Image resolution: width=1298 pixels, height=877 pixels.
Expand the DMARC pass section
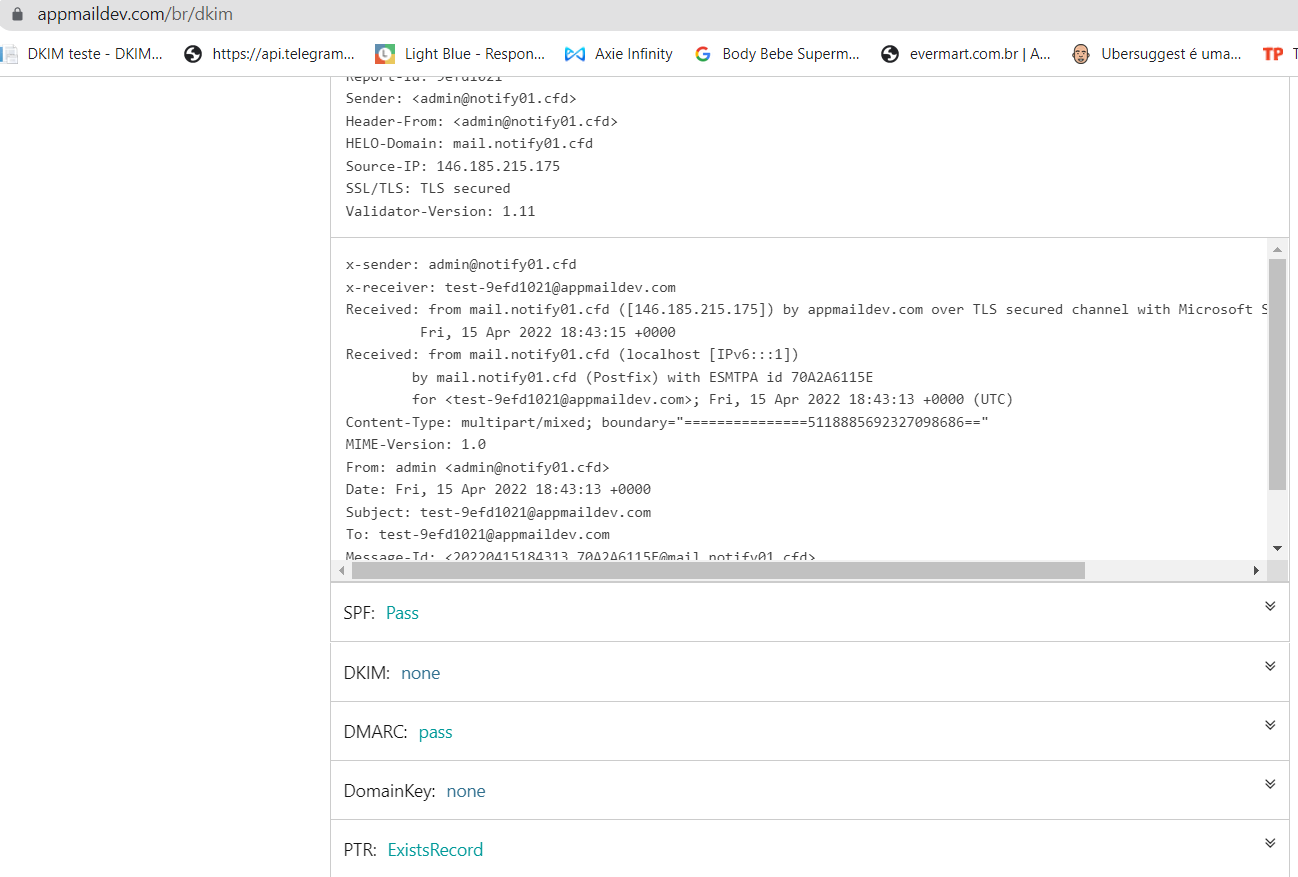click(1270, 725)
